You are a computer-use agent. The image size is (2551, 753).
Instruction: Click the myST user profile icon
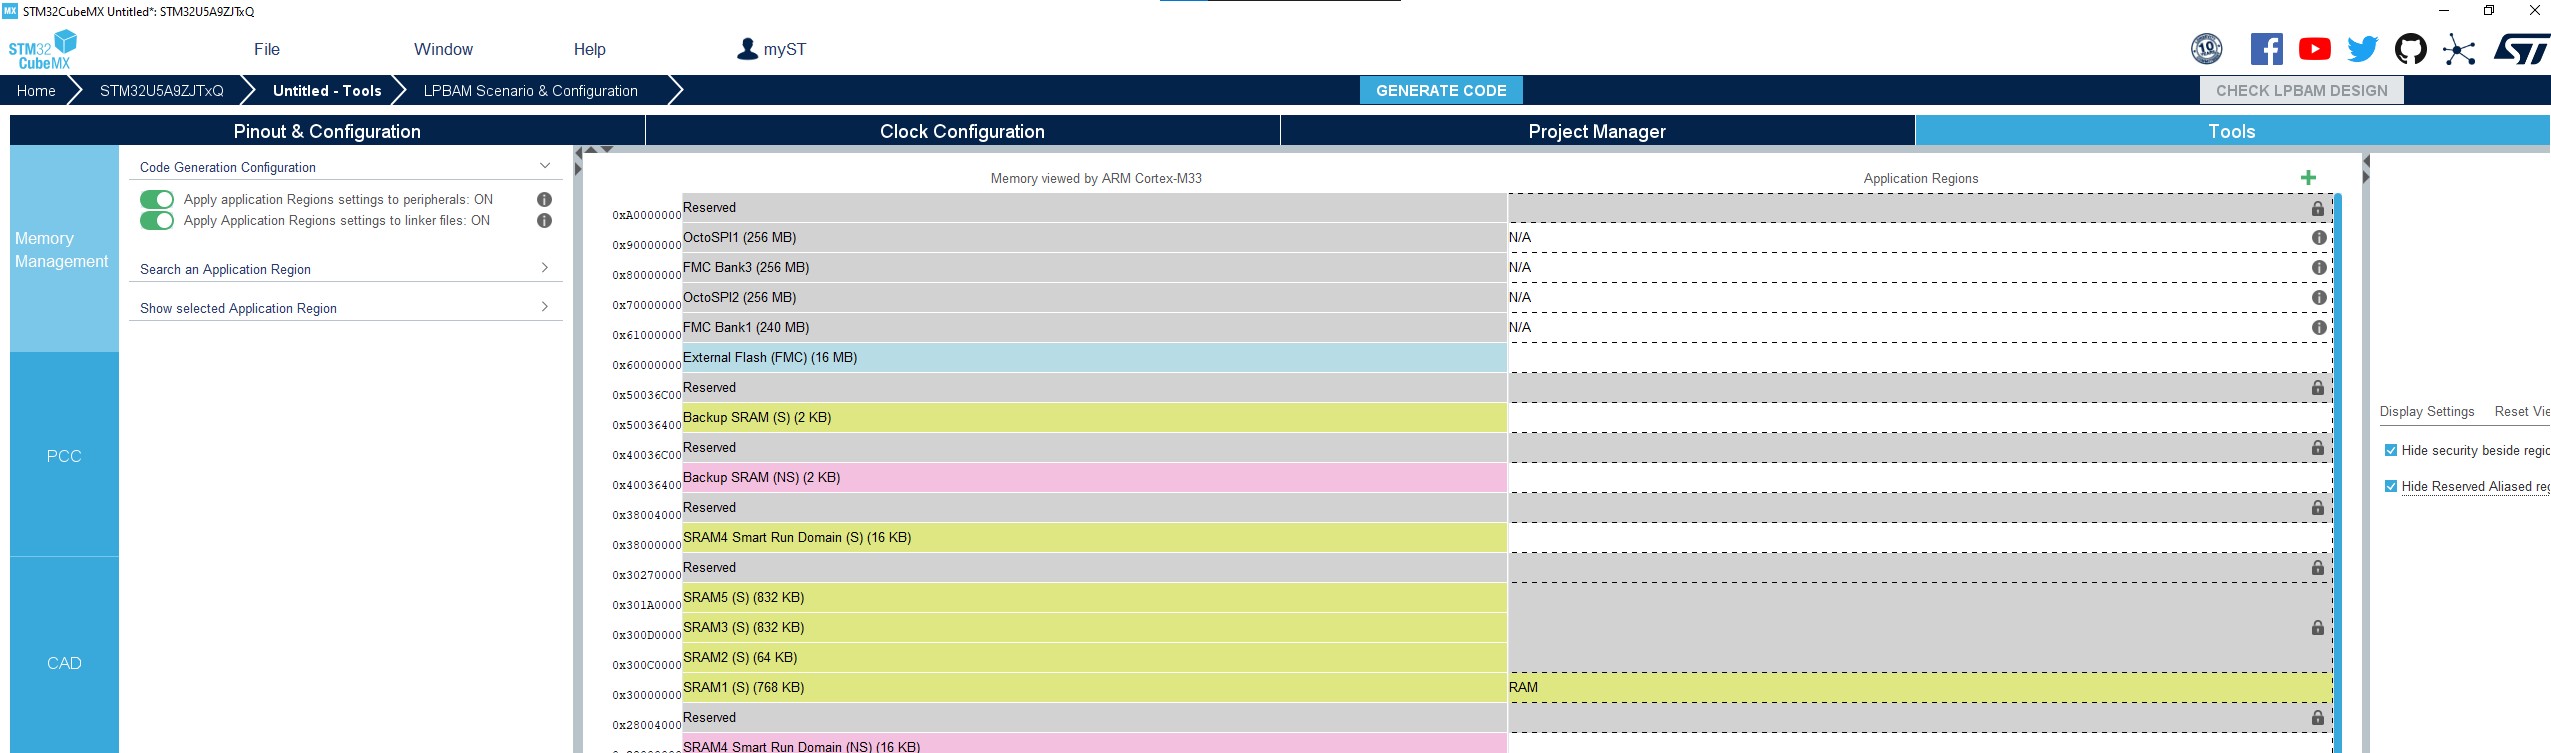(747, 49)
